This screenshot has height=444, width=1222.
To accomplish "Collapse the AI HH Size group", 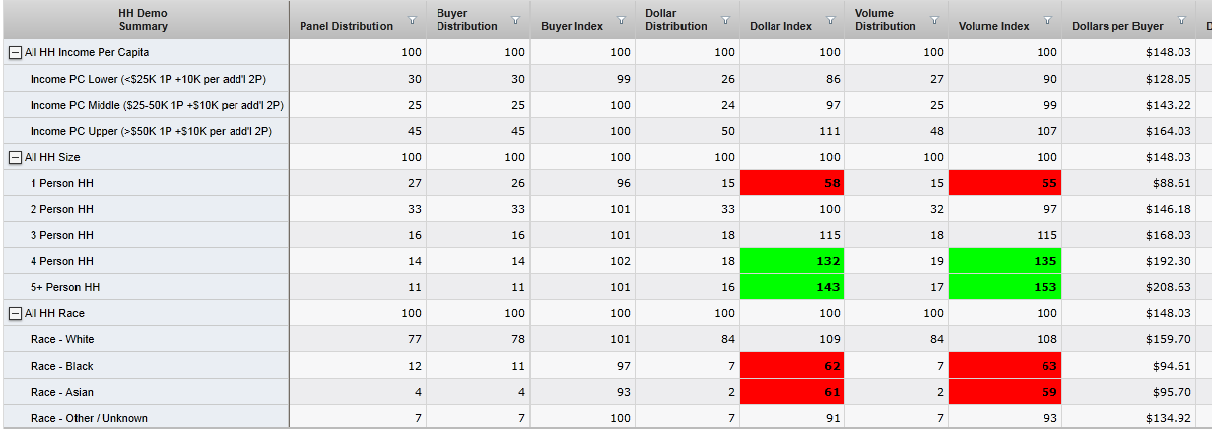I will click(x=15, y=157).
